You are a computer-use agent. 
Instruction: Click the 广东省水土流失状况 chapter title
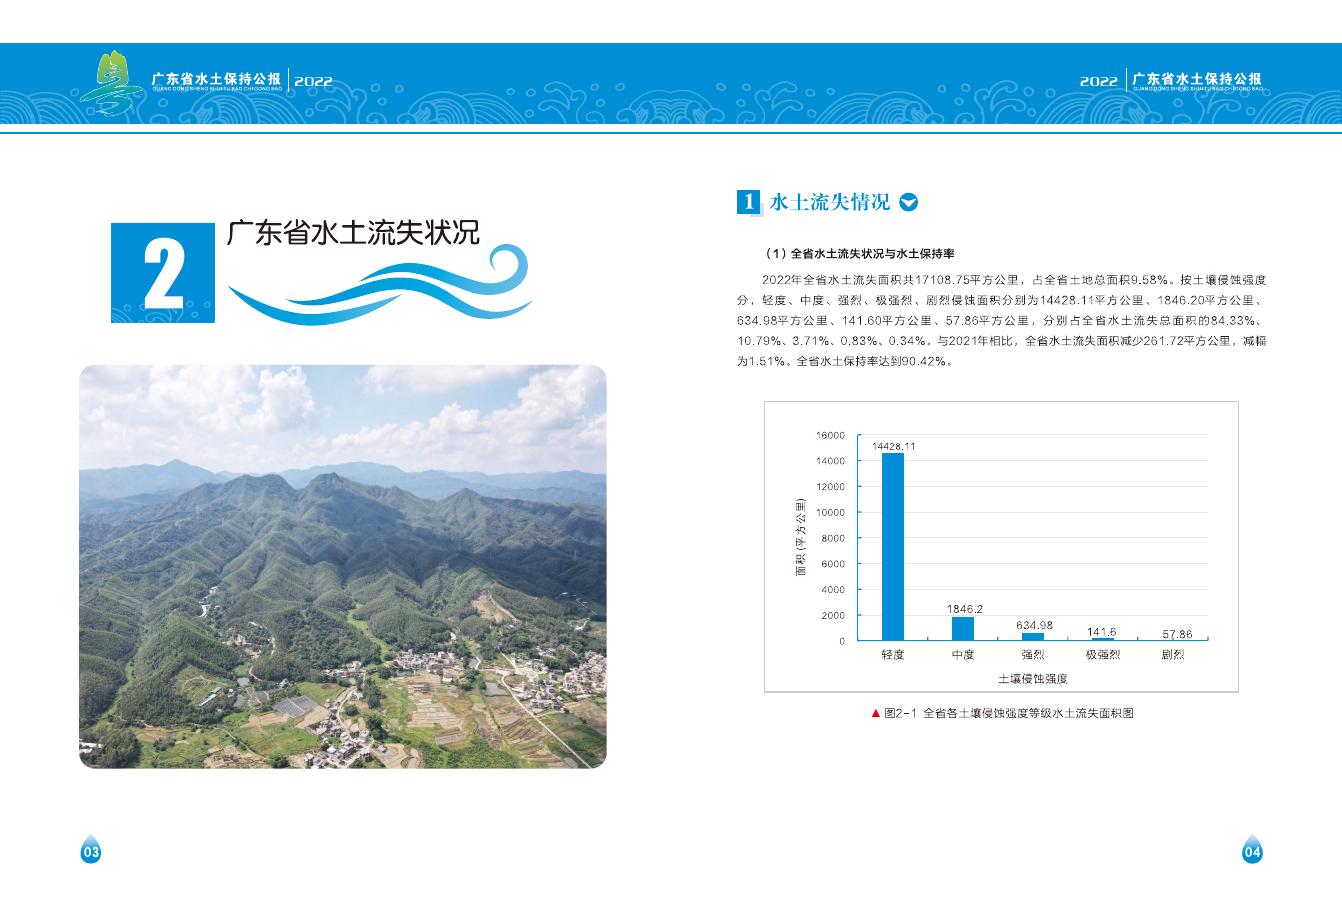(x=353, y=233)
